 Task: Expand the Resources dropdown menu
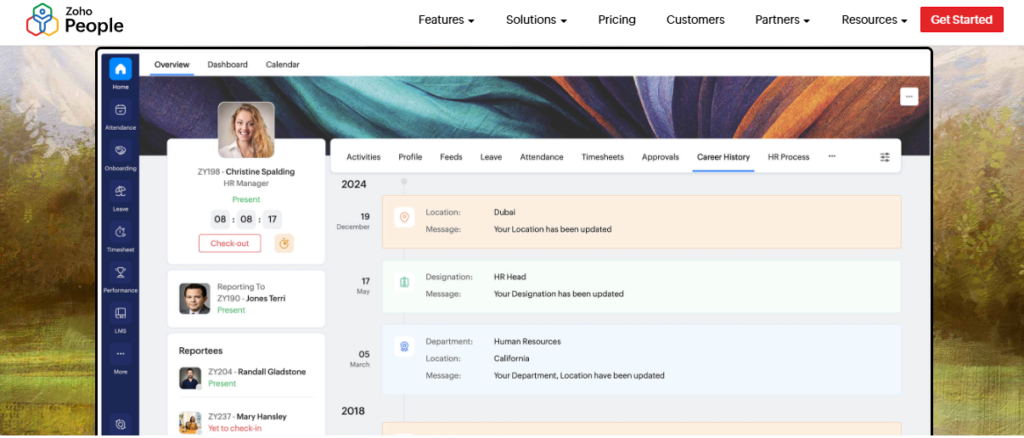[874, 20]
